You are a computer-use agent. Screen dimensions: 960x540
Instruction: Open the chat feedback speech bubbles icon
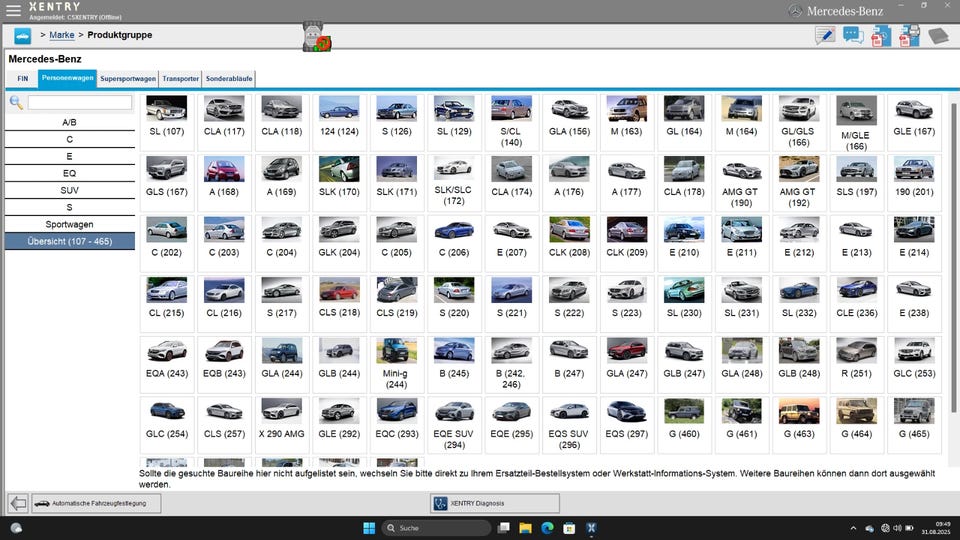853,35
